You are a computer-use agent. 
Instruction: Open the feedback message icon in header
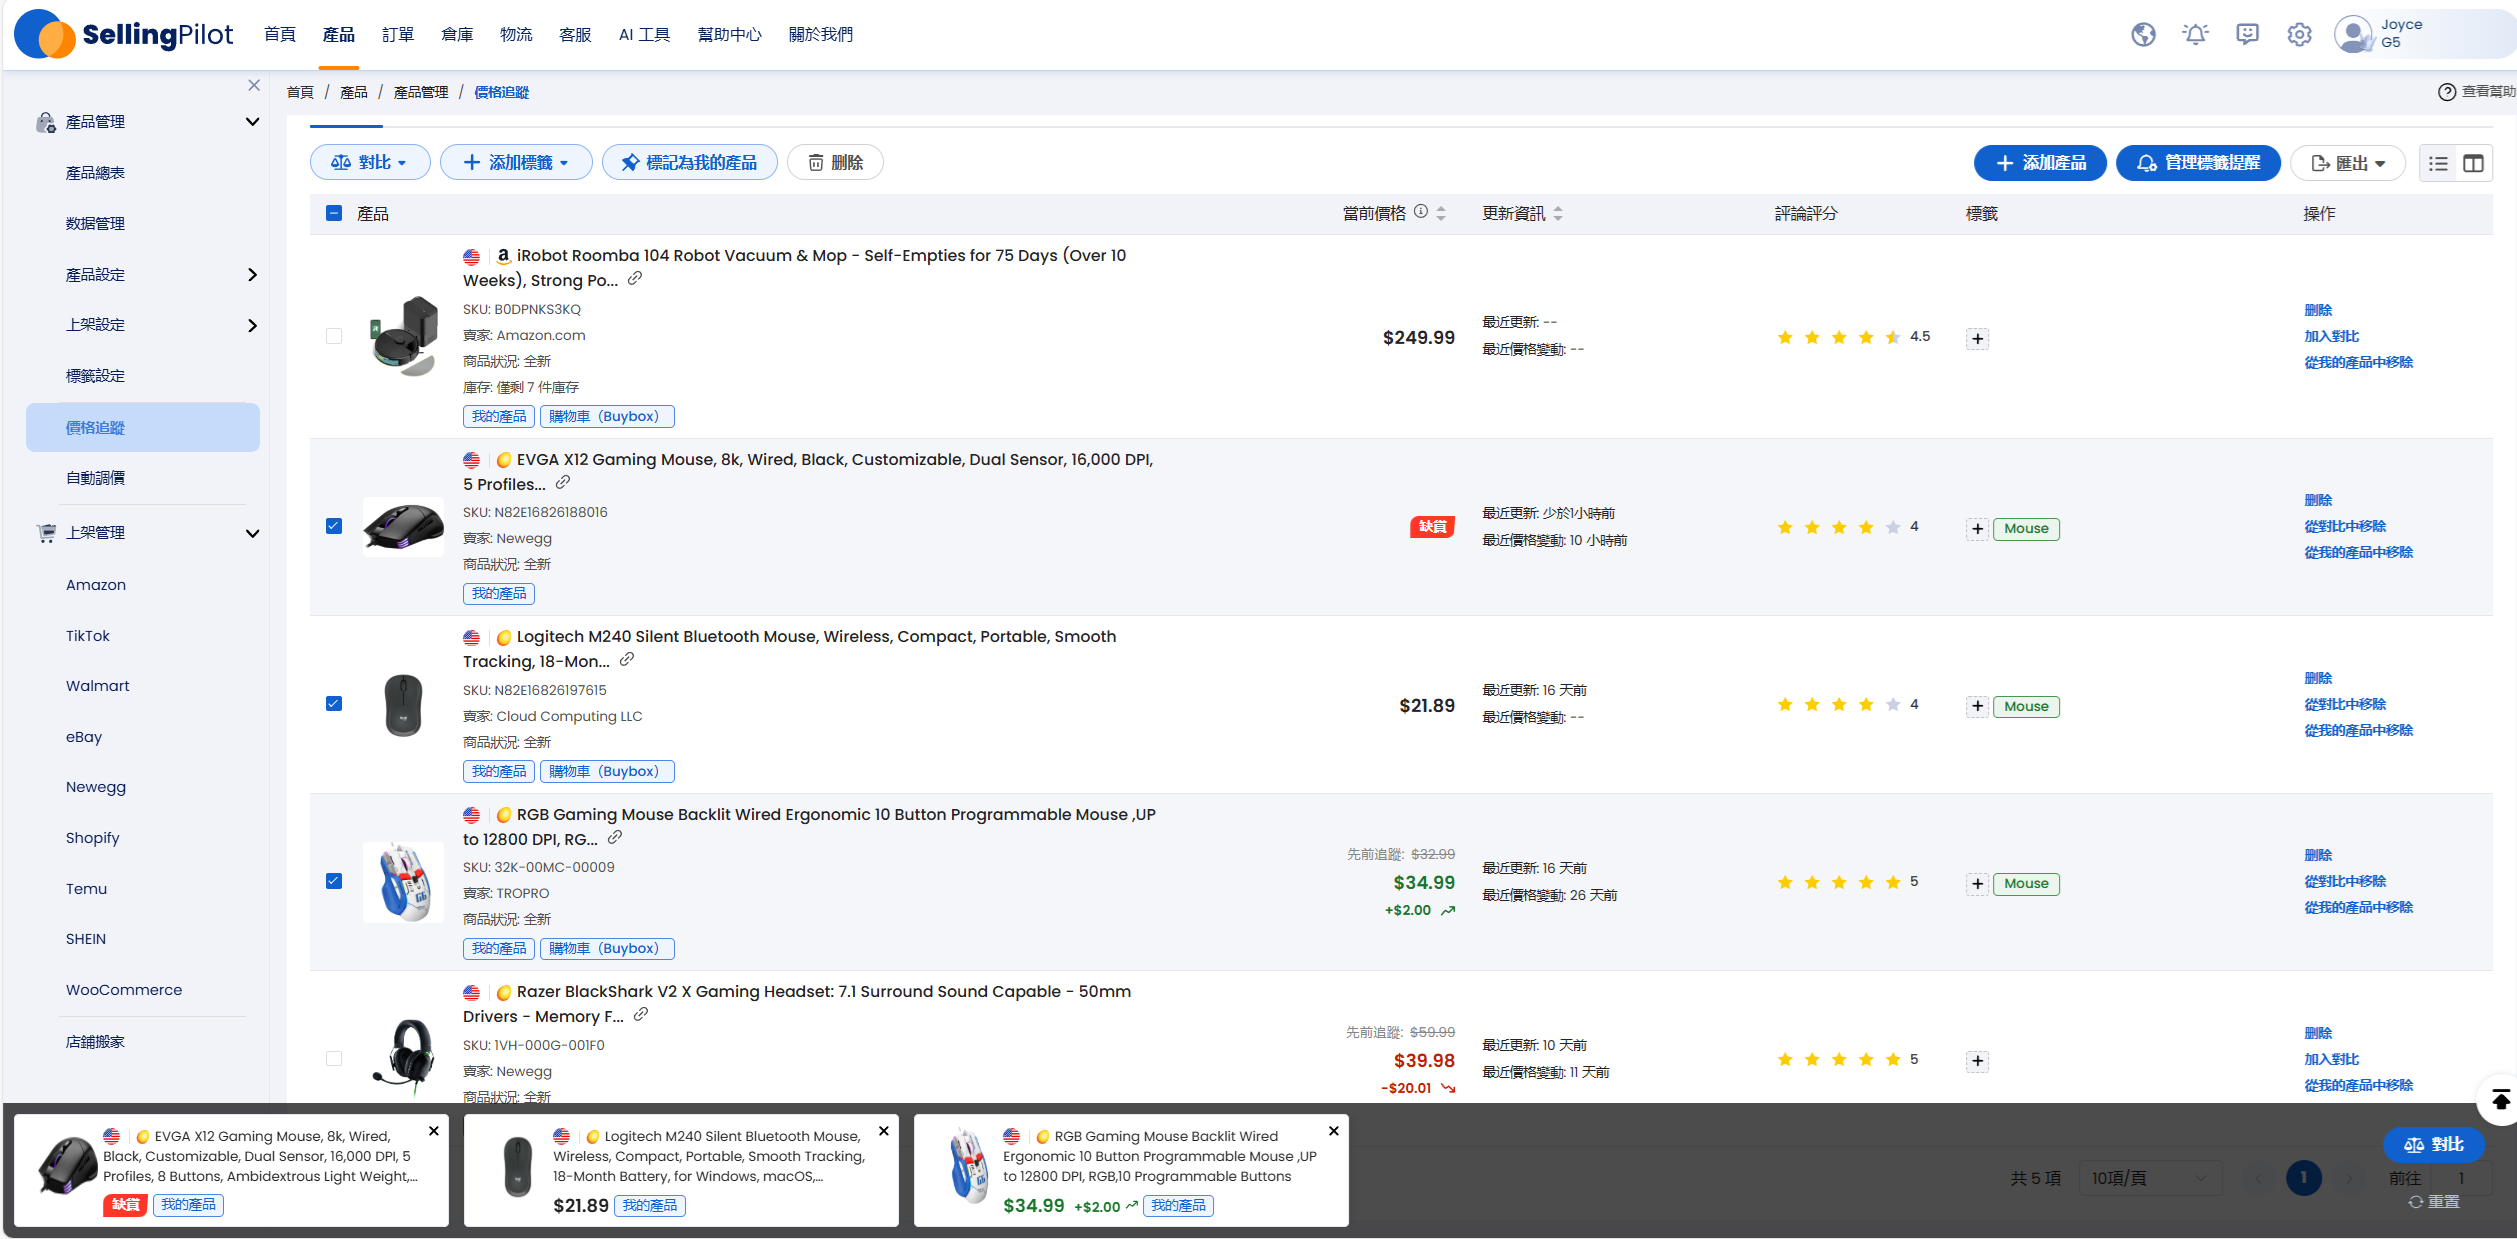(x=2247, y=35)
